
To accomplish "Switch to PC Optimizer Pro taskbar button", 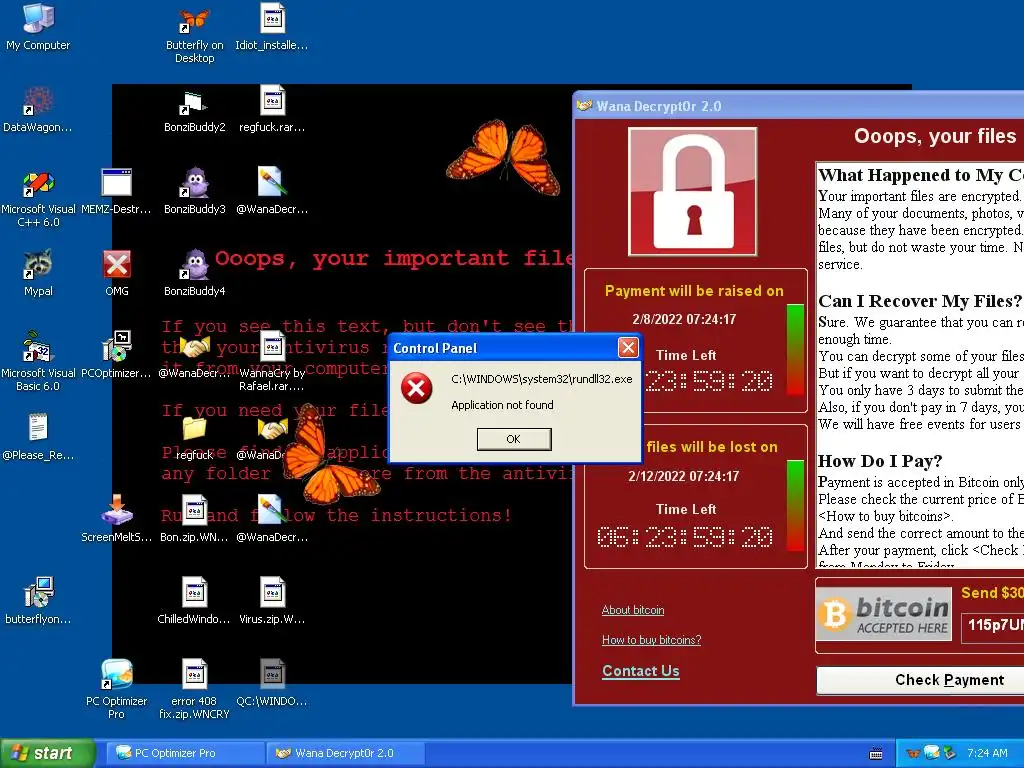I will click(184, 753).
